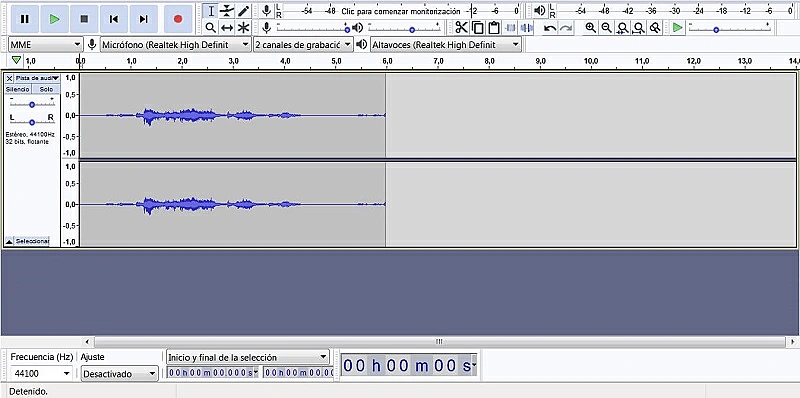Select the Time Shift tool
This screenshot has height=398, width=800.
[227, 28]
